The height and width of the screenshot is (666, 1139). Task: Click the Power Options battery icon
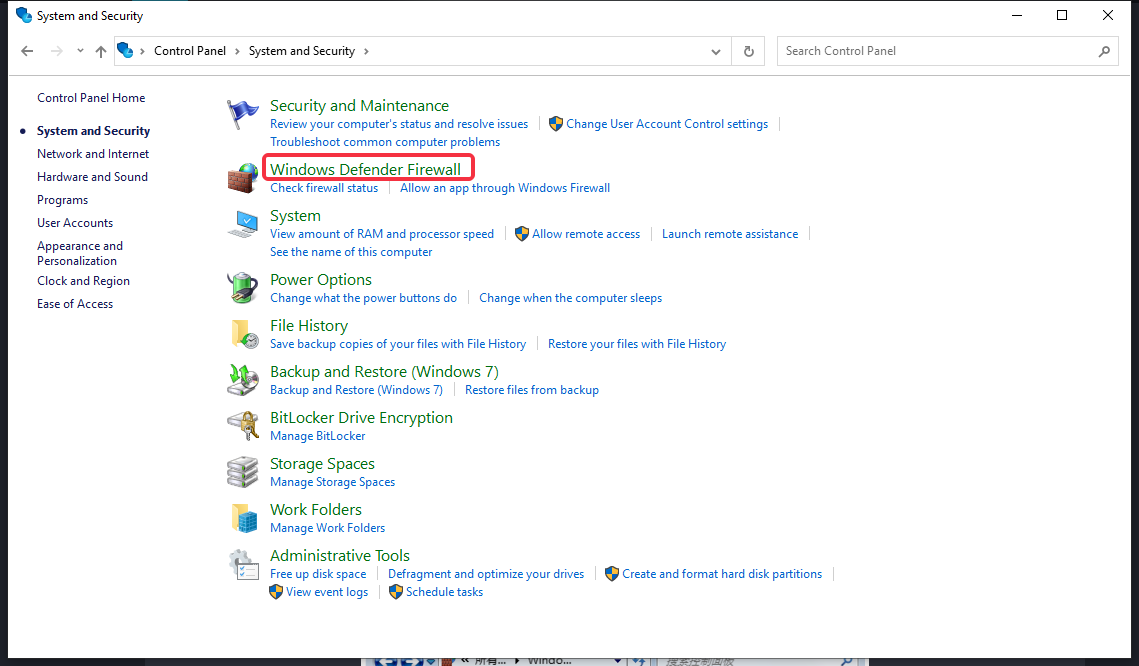pos(243,288)
